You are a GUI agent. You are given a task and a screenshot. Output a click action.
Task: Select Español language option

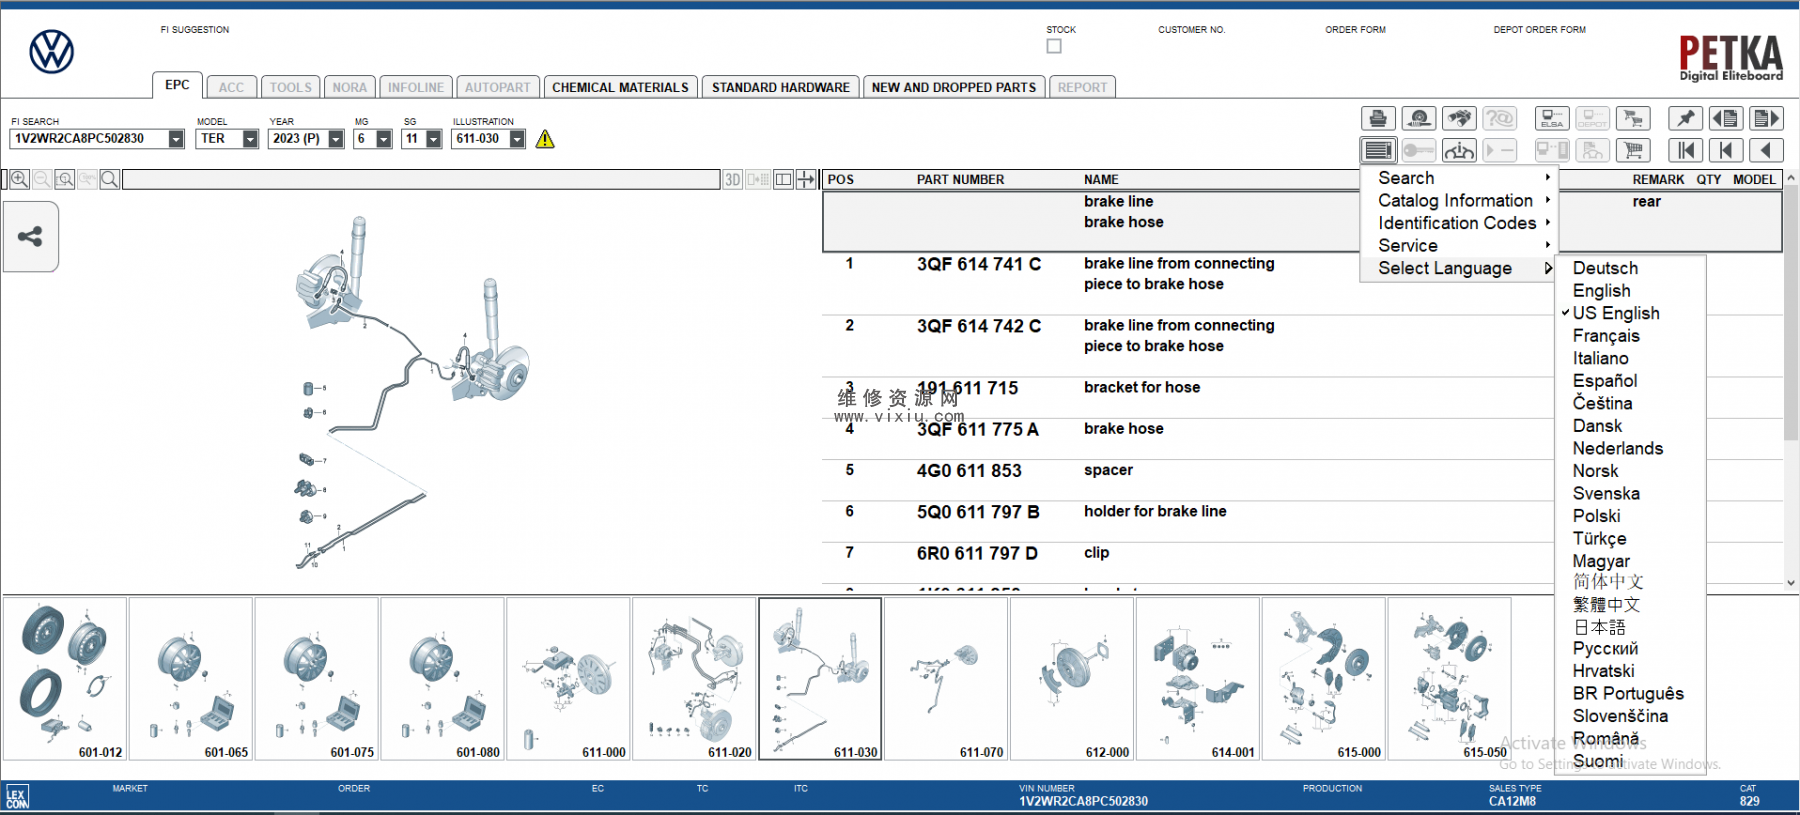pyautogui.click(x=1605, y=381)
